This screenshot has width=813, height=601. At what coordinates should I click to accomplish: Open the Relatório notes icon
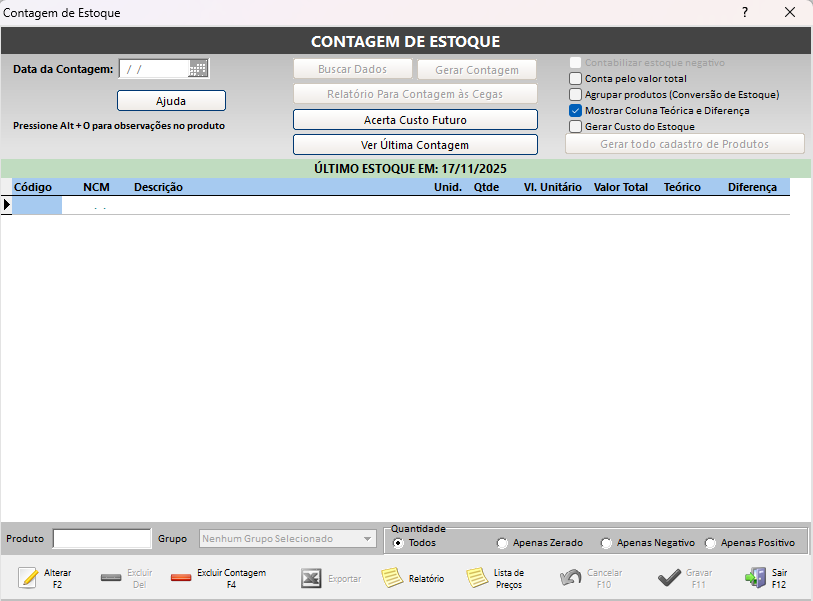(x=392, y=578)
